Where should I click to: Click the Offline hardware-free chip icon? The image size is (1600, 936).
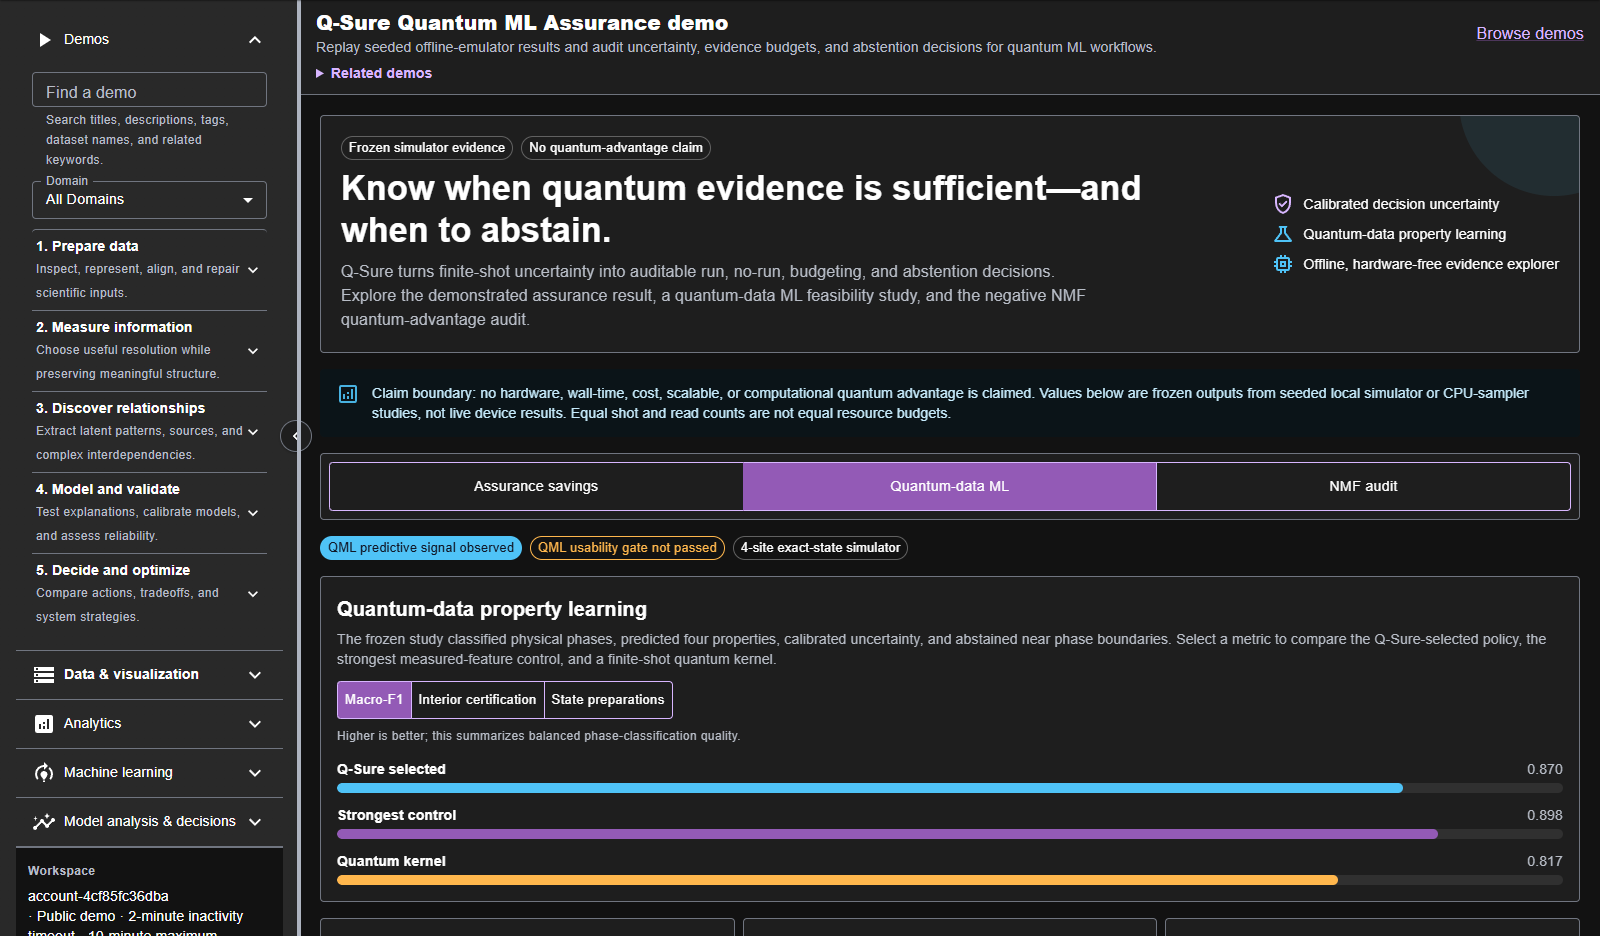point(1283,264)
